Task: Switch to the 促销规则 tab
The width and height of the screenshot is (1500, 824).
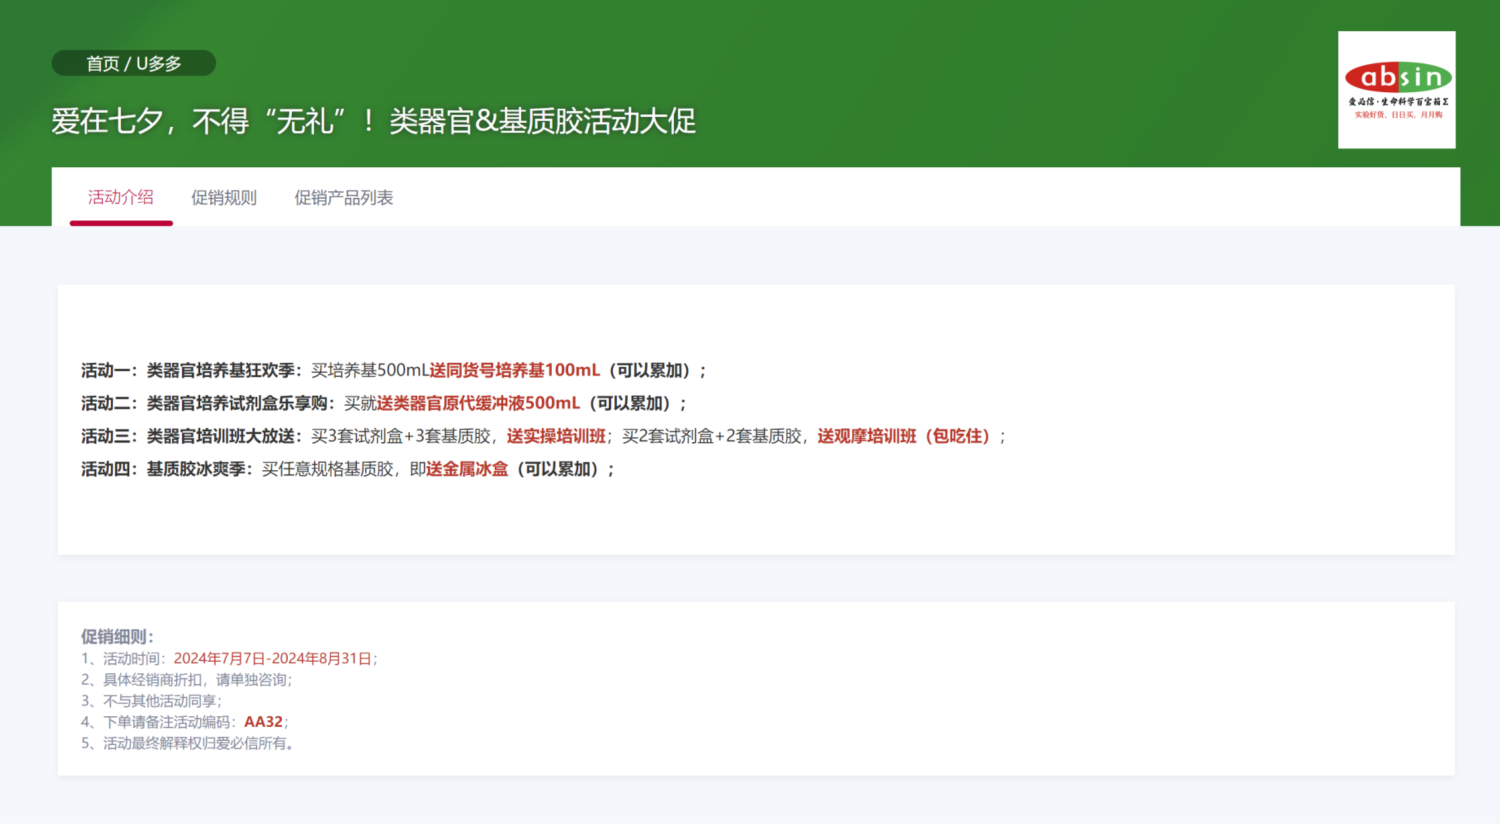Action: (x=223, y=197)
